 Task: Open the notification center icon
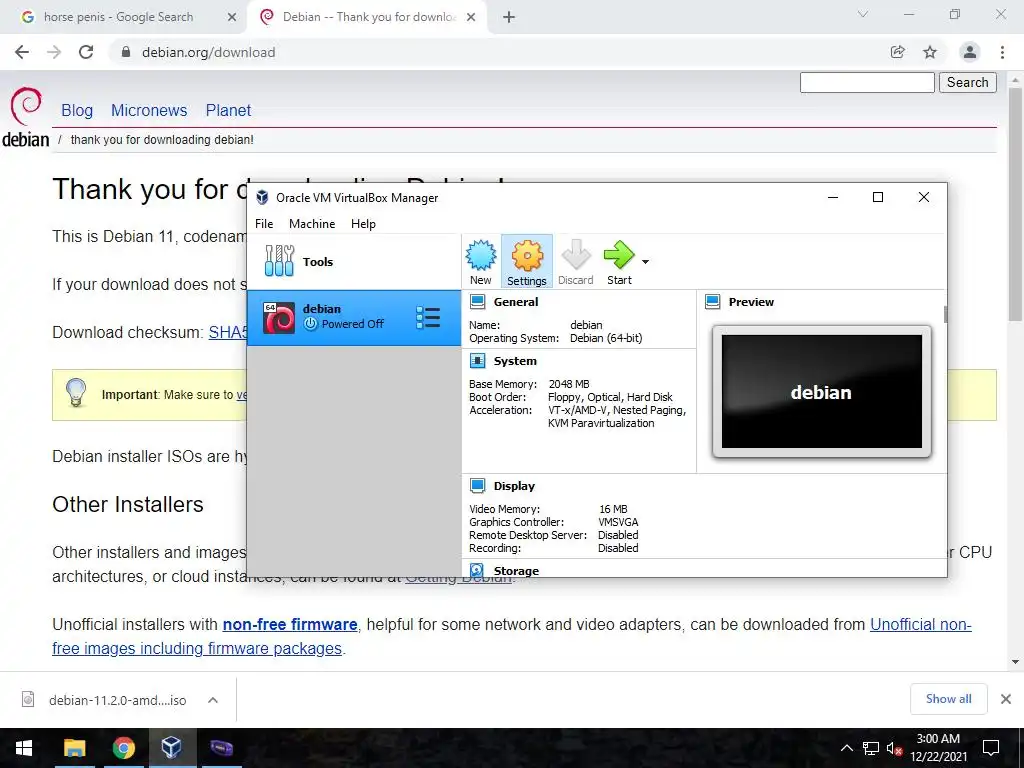991,748
